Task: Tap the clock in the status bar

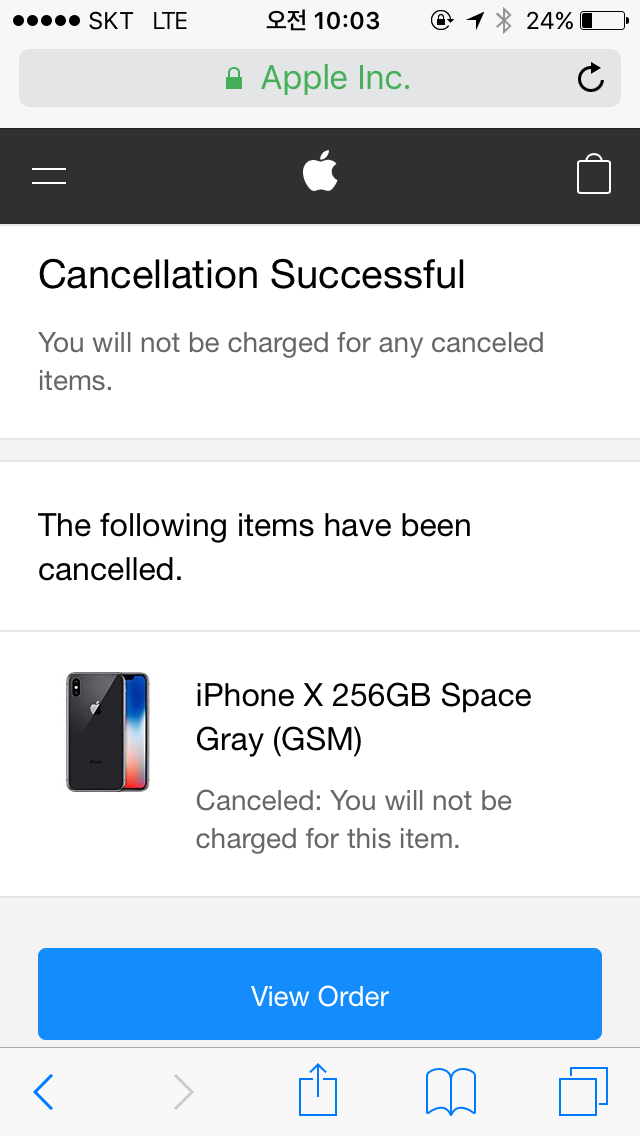Action: [322, 20]
